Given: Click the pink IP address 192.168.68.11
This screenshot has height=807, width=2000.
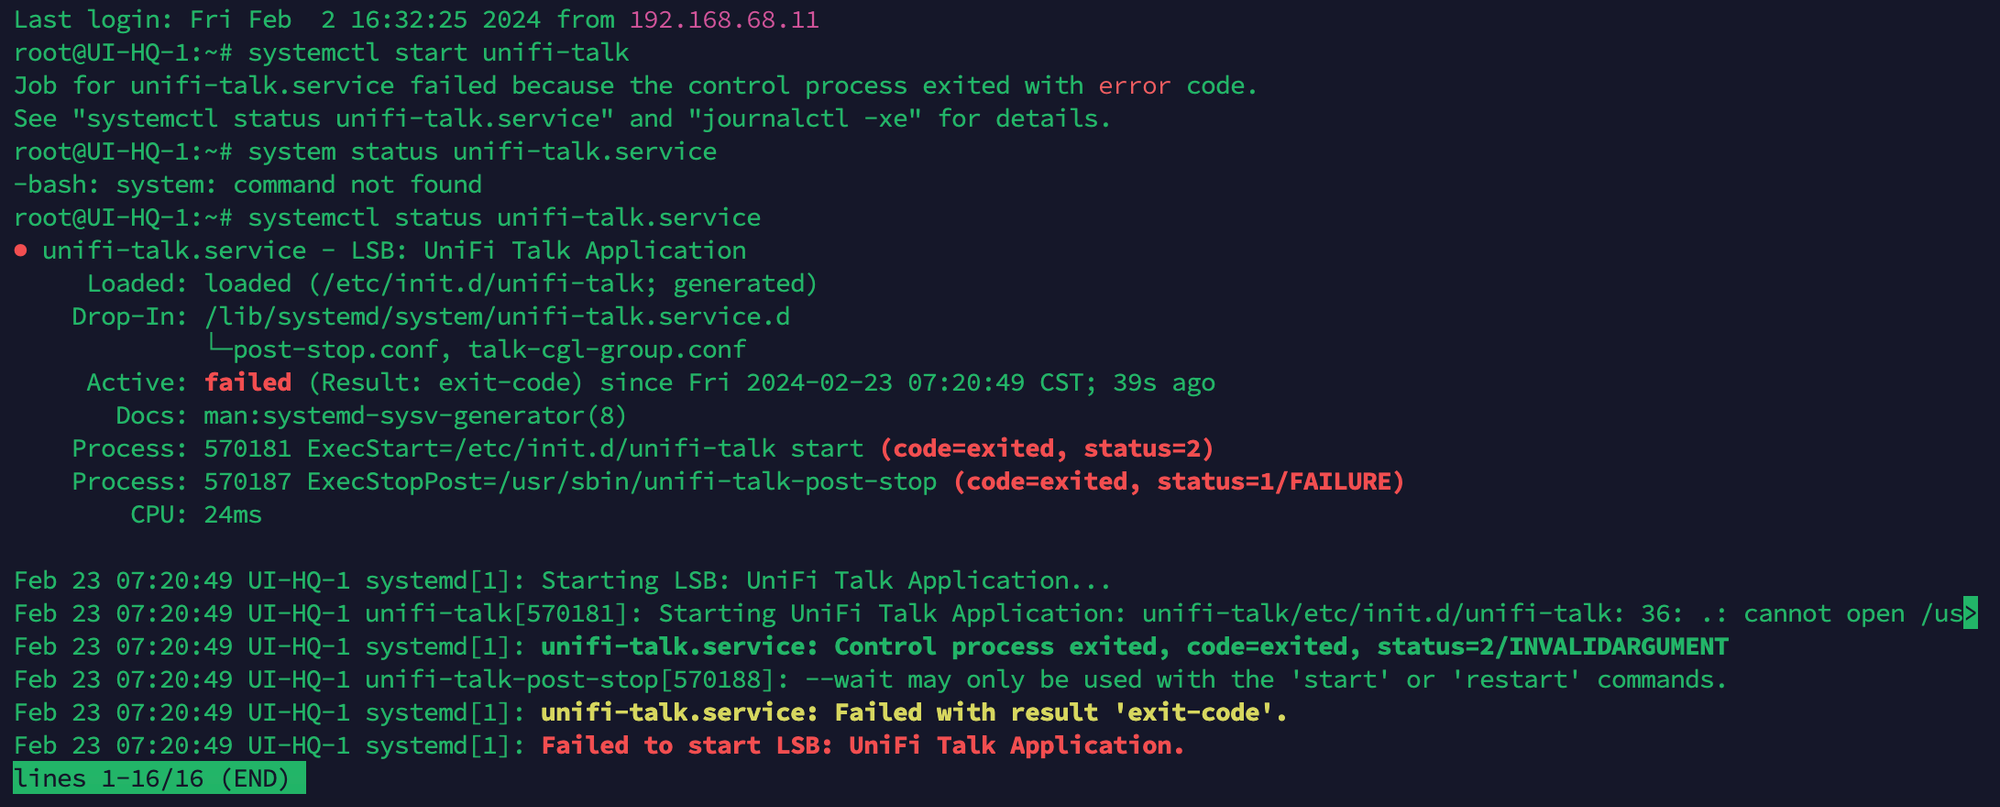Looking at the screenshot, I should tap(723, 20).
